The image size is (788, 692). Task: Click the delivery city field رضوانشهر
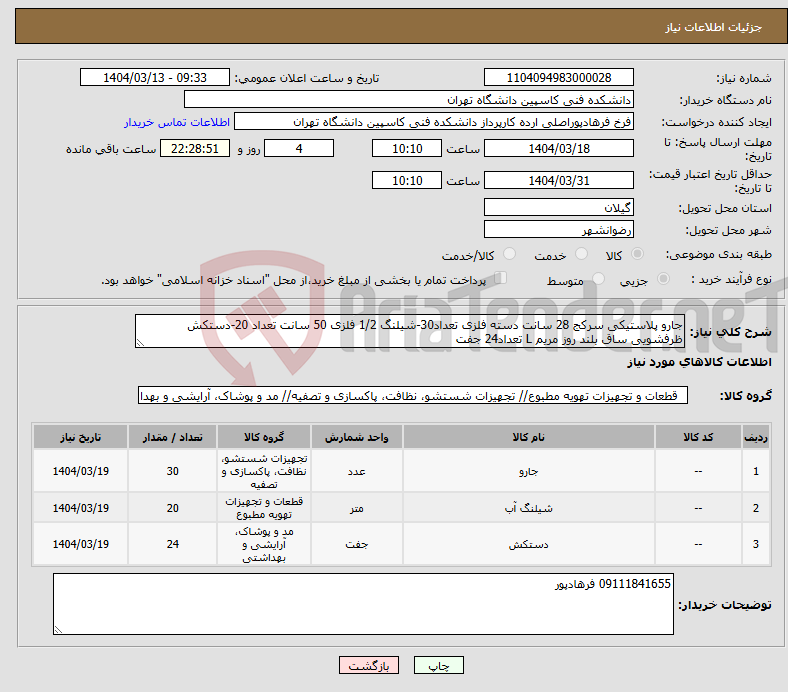tap(558, 229)
